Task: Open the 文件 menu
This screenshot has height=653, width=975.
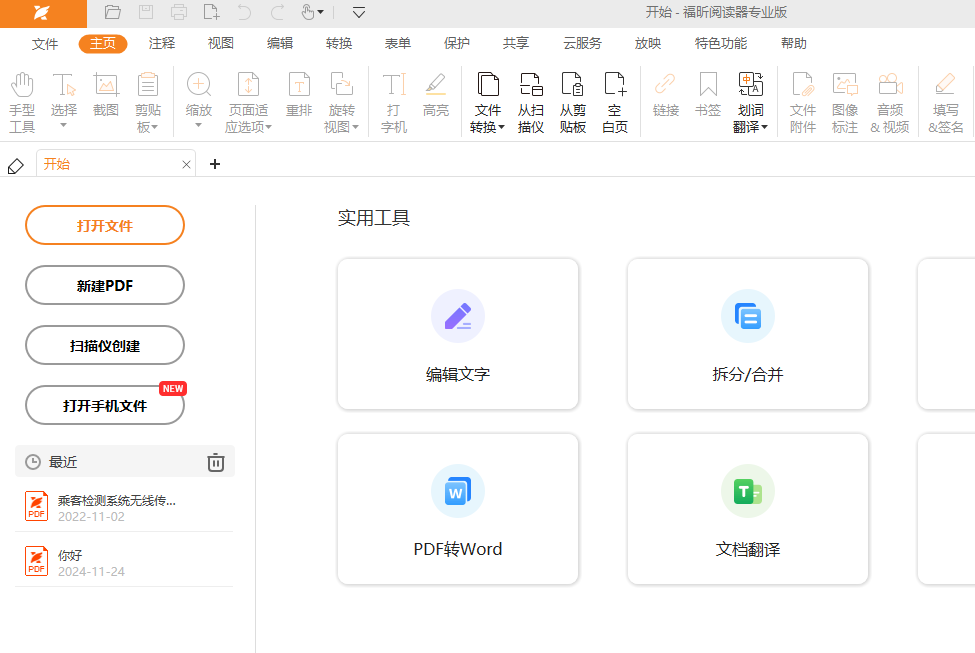Action: (45, 44)
